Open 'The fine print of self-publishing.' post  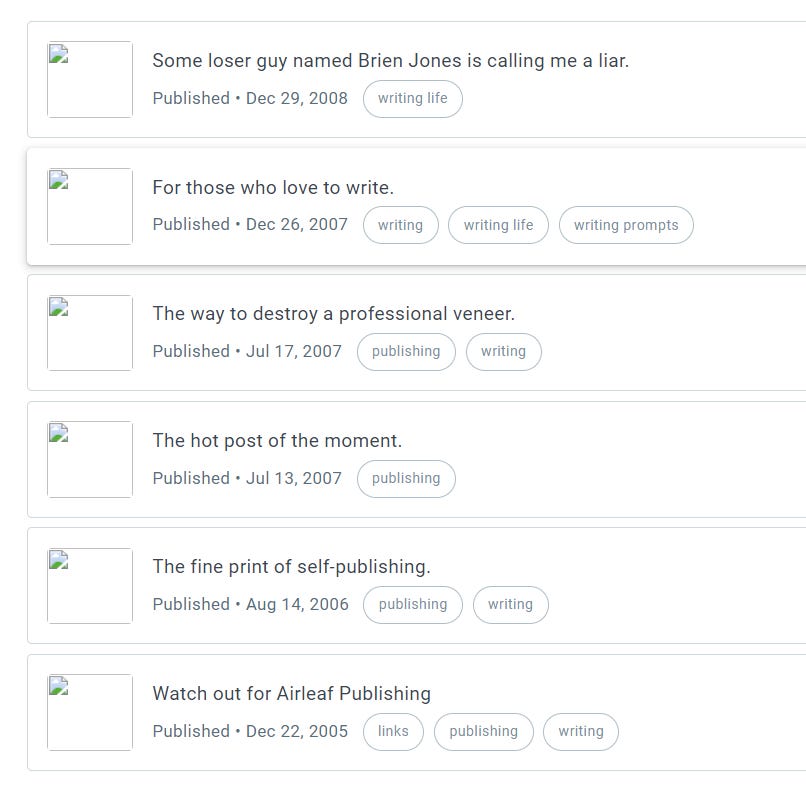291,566
